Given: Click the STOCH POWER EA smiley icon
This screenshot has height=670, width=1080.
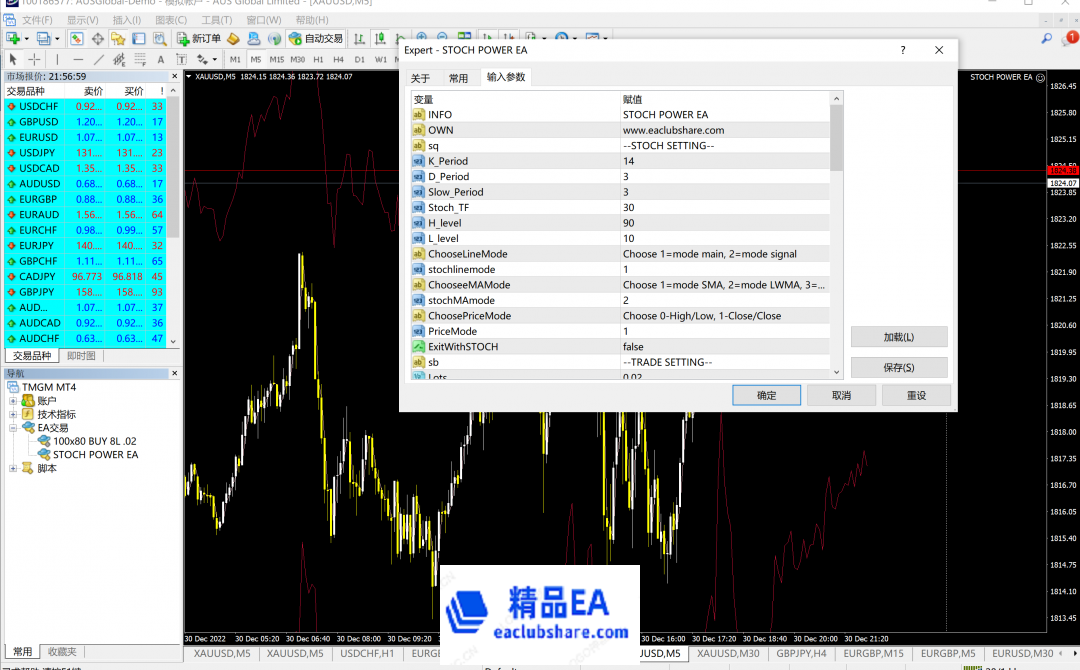Looking at the screenshot, I should [x=1040, y=76].
